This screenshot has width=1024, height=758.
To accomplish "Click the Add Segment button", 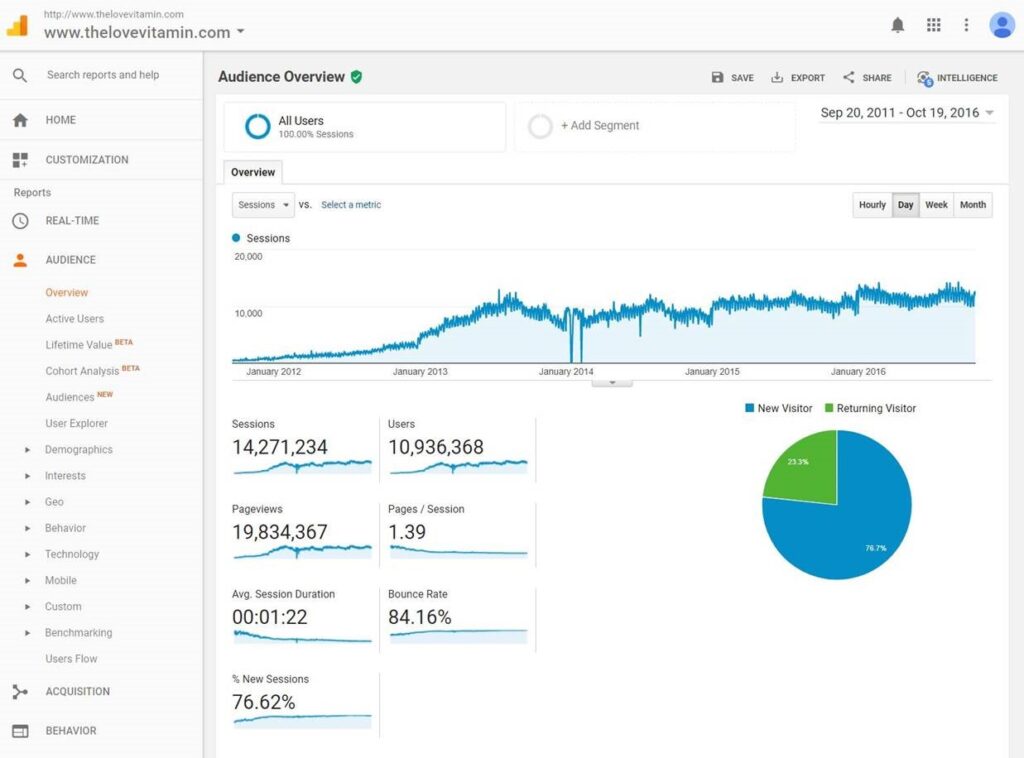I will (x=599, y=126).
